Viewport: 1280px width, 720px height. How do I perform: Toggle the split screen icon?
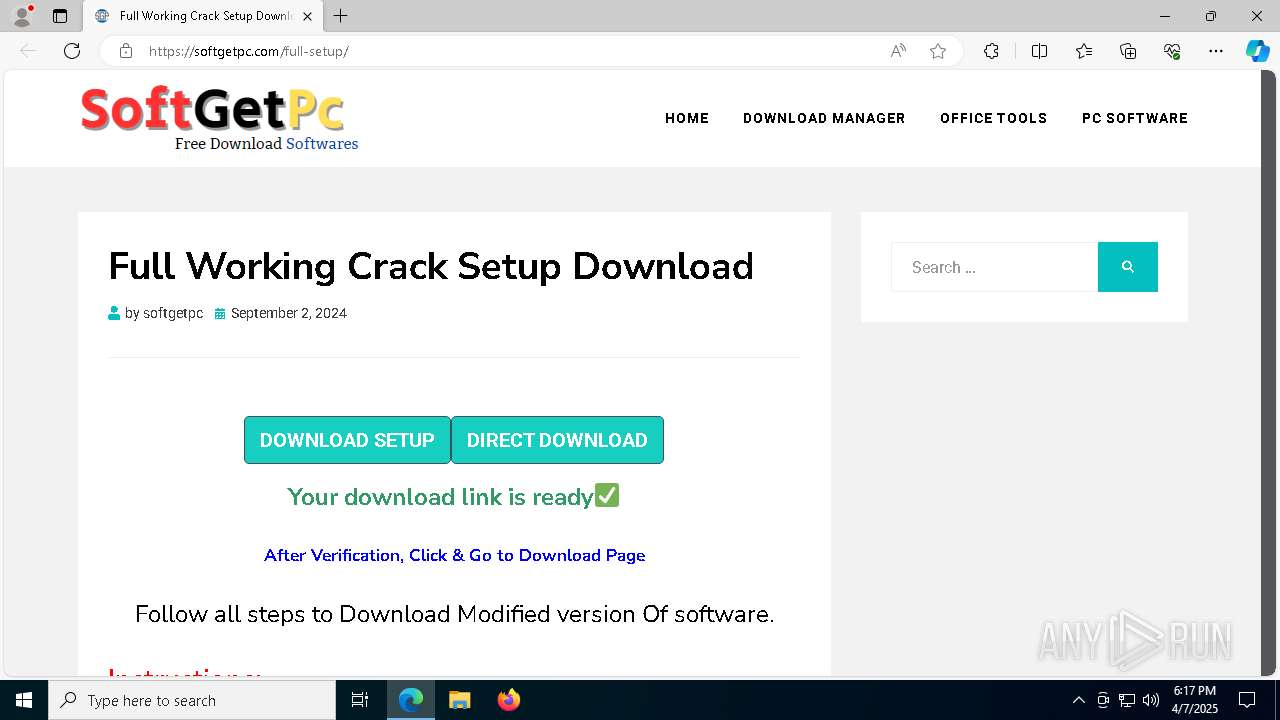click(x=1039, y=51)
